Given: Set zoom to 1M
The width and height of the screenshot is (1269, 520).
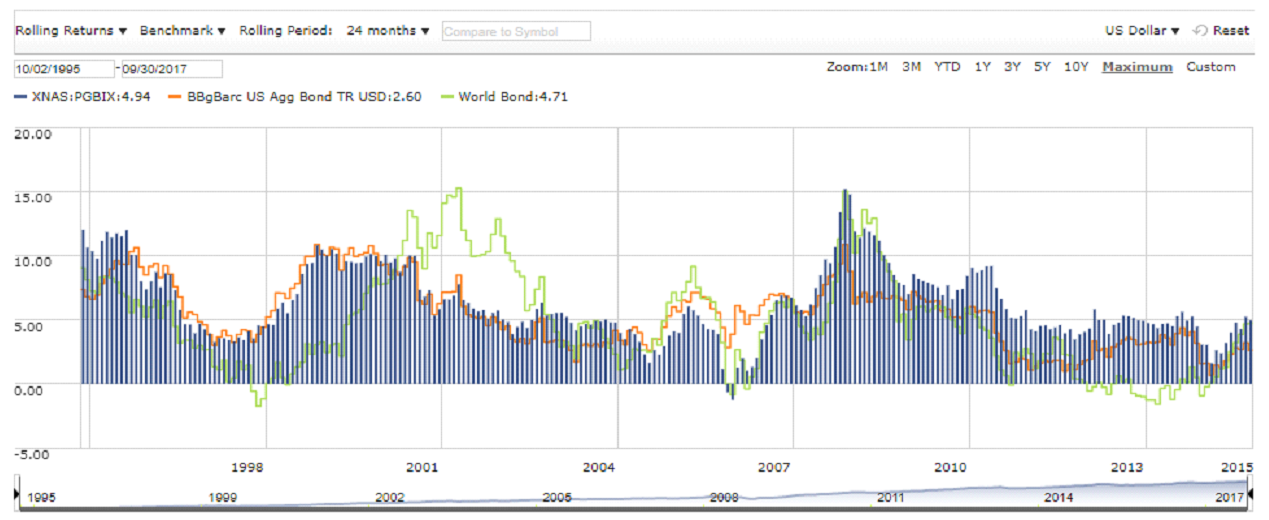Looking at the screenshot, I should [x=877, y=67].
